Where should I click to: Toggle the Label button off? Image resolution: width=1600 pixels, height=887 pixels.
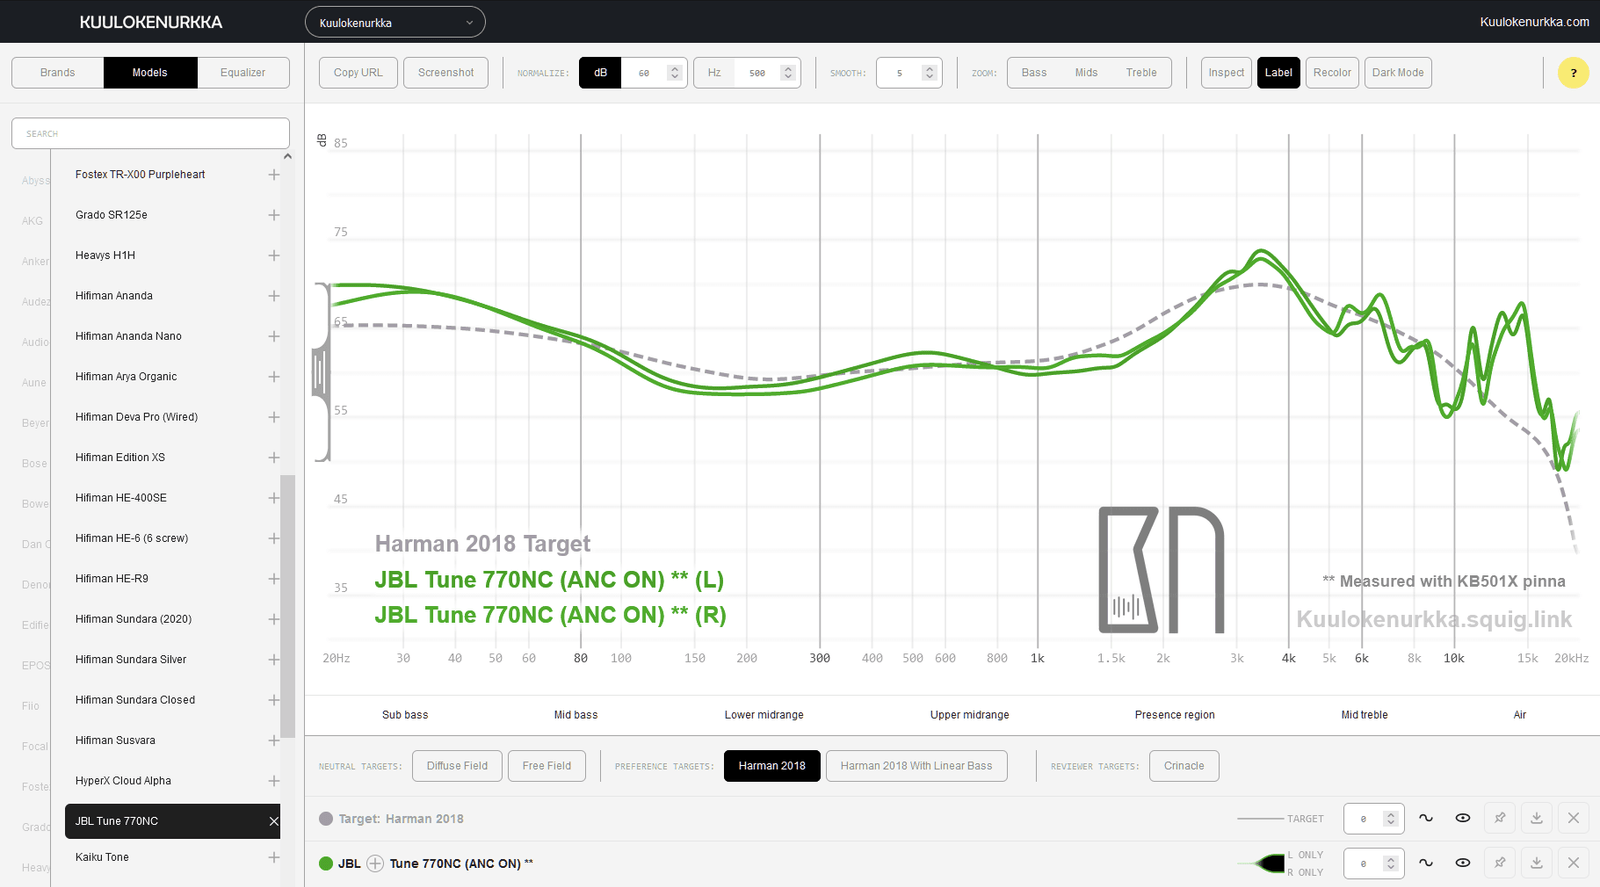[x=1278, y=73]
